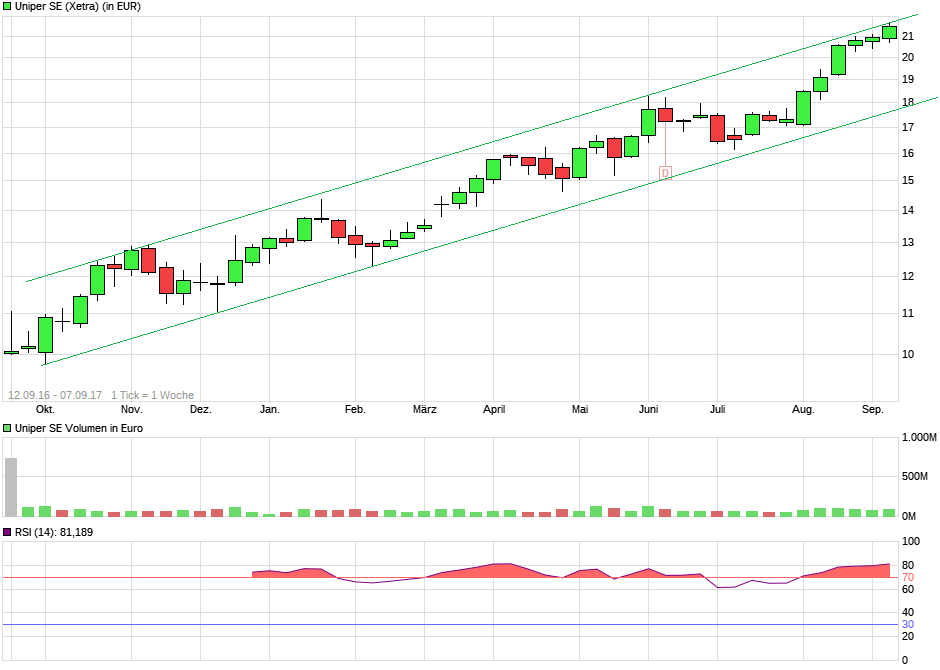The width and height of the screenshot is (940, 670).
Task: Click the red RSI threshold label 70
Action: pyautogui.click(x=908, y=578)
